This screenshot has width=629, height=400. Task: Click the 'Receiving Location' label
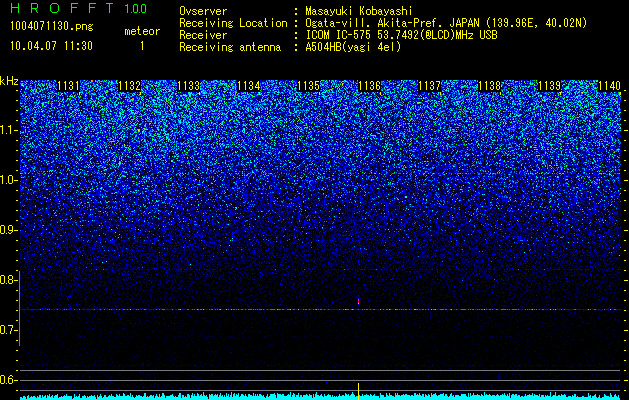click(233, 24)
